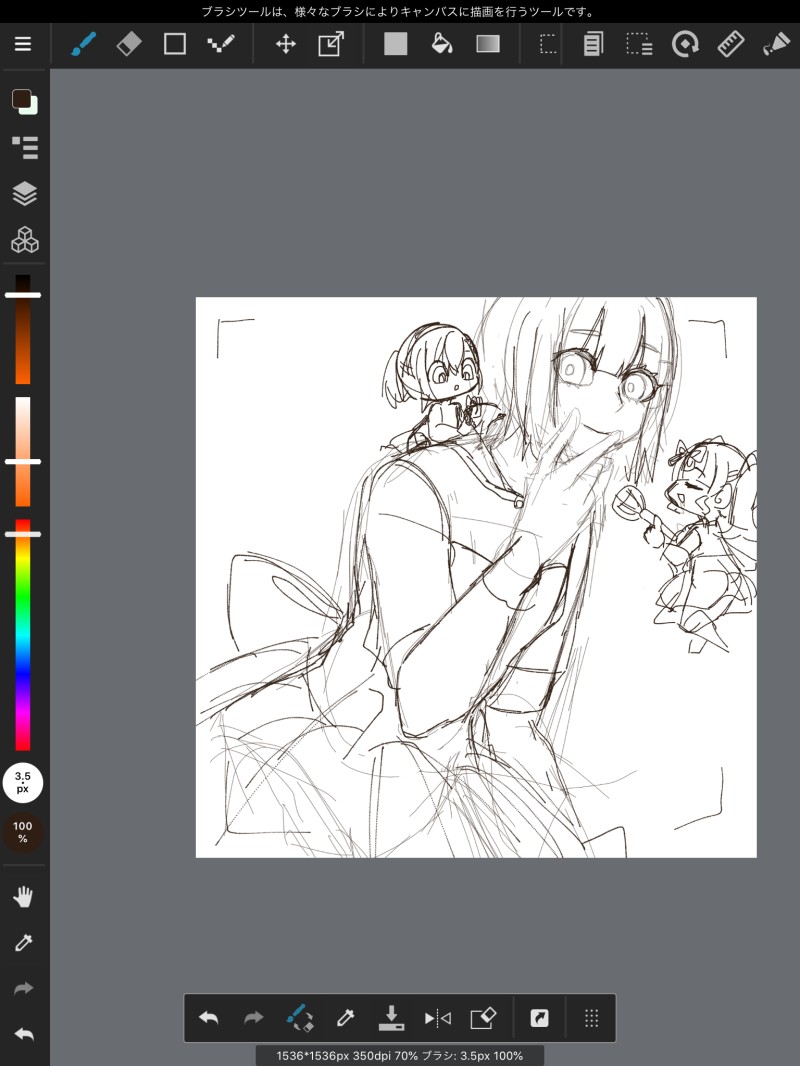
Task: Tap the 100% opacity button
Action: pyautogui.click(x=22, y=832)
